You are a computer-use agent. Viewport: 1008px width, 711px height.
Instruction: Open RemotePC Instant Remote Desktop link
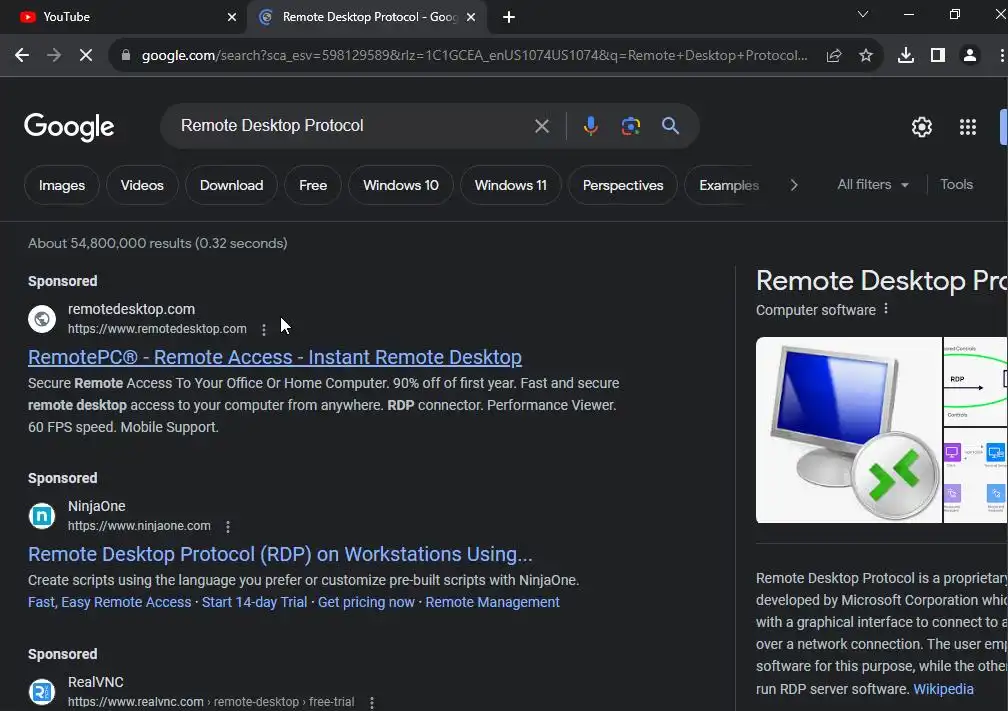274,357
